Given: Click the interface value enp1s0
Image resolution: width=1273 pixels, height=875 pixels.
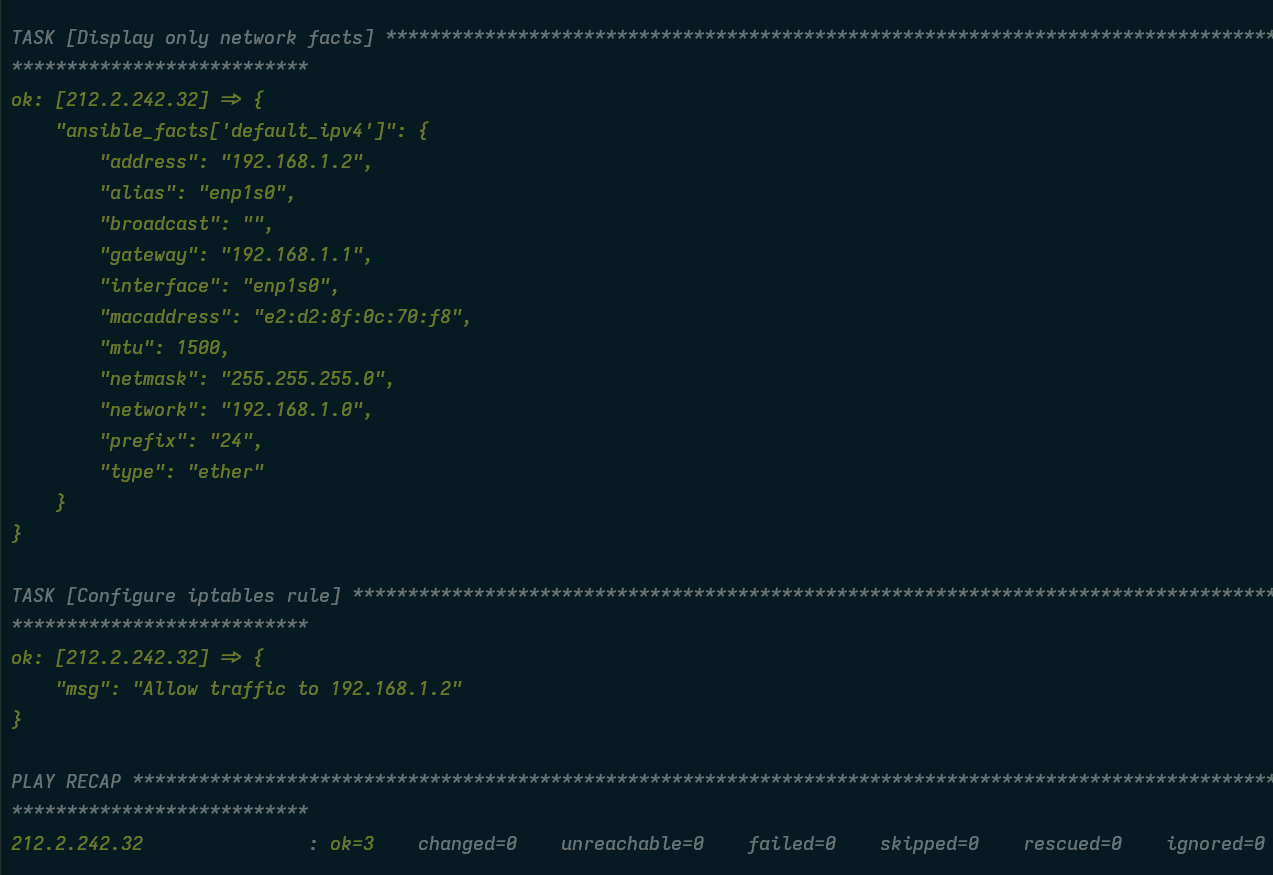Looking at the screenshot, I should 286,286.
